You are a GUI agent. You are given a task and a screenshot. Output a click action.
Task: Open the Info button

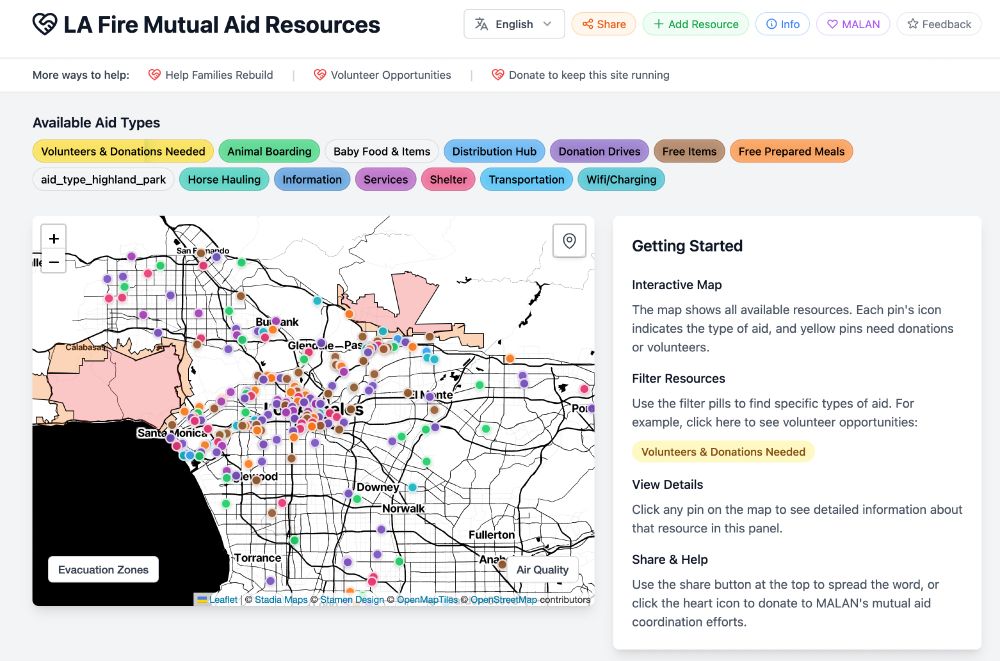pyautogui.click(x=783, y=24)
